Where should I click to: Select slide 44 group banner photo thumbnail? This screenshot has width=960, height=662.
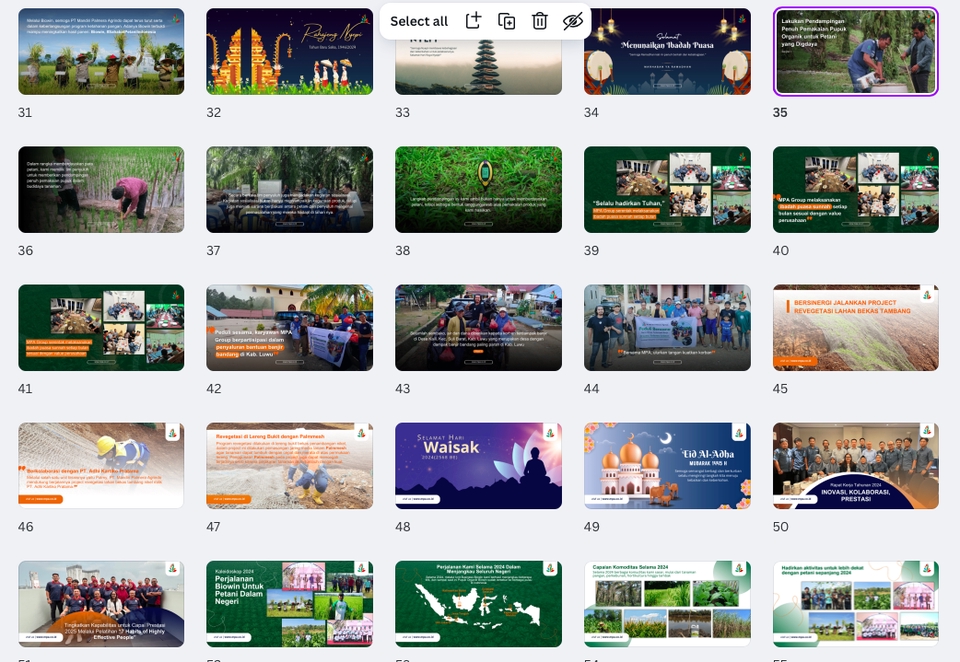pyautogui.click(x=667, y=328)
